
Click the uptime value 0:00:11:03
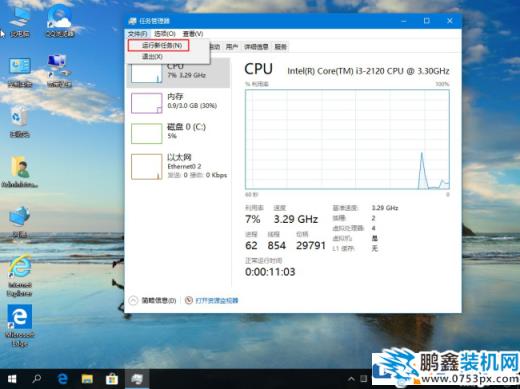(270, 272)
